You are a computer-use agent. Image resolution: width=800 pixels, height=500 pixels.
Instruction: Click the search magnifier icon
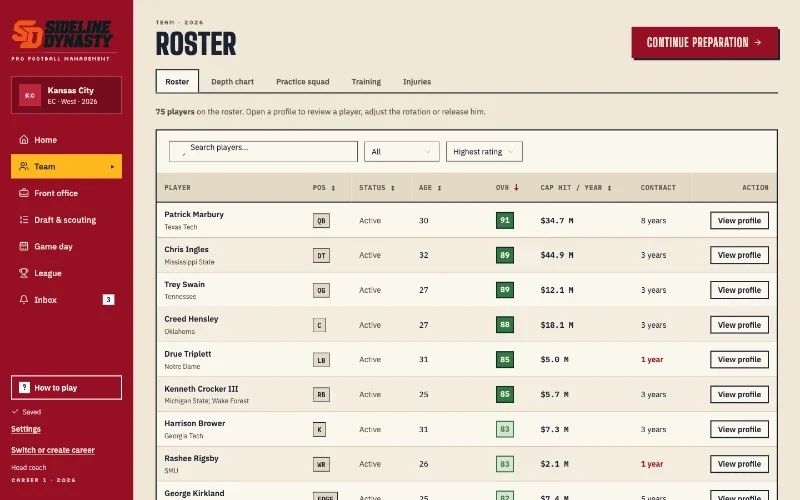coord(183,152)
